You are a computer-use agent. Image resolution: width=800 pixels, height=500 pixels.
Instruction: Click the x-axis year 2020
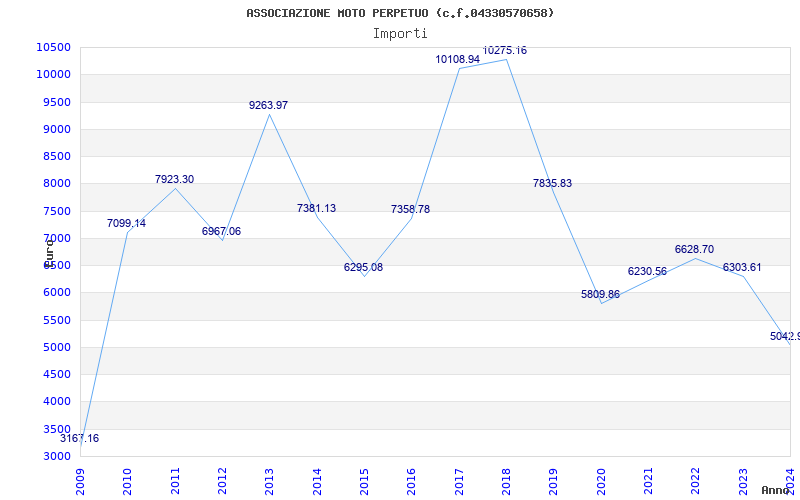(601, 481)
